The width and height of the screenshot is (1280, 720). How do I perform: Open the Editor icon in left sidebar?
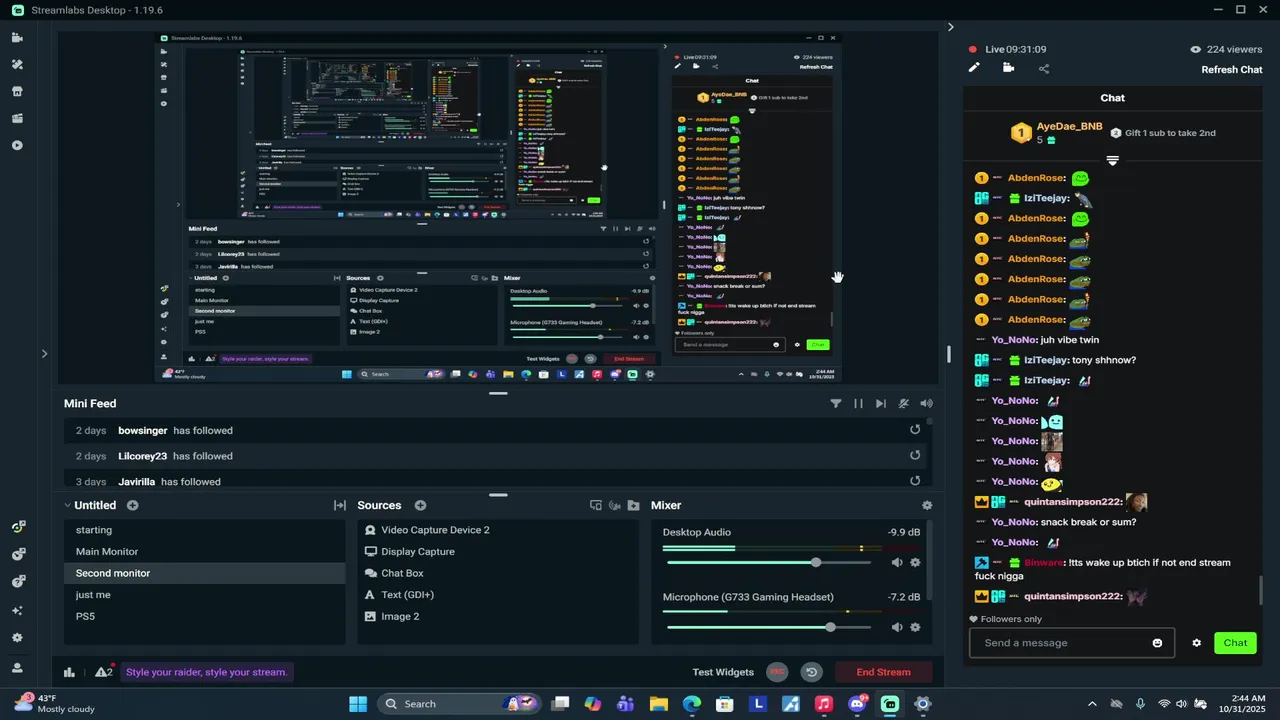click(x=17, y=38)
